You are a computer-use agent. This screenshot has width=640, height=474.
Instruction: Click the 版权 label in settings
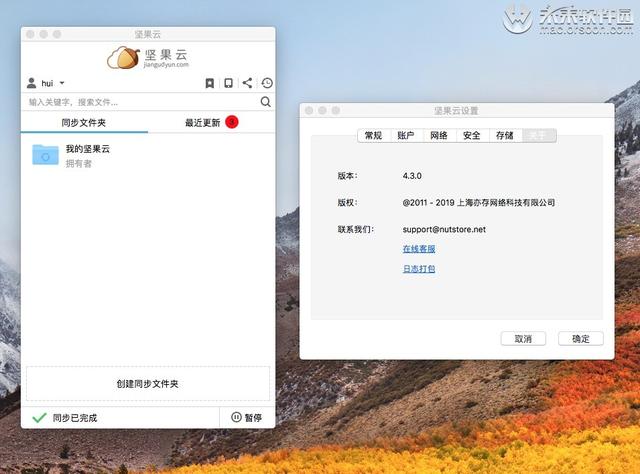[348, 203]
